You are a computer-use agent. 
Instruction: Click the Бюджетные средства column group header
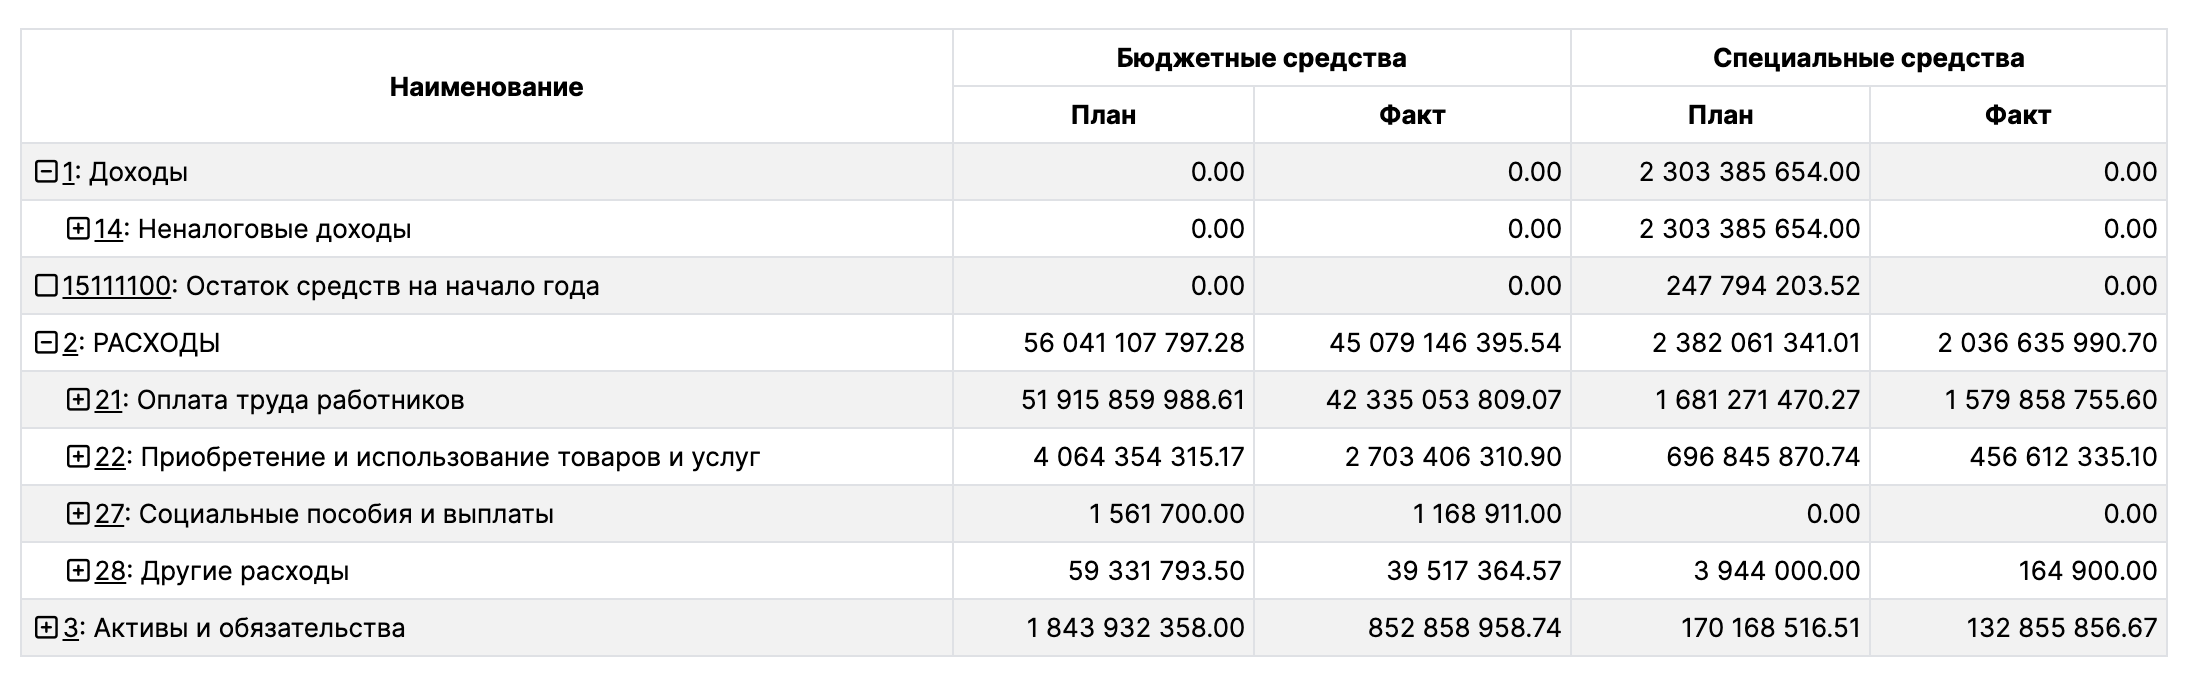[1261, 58]
